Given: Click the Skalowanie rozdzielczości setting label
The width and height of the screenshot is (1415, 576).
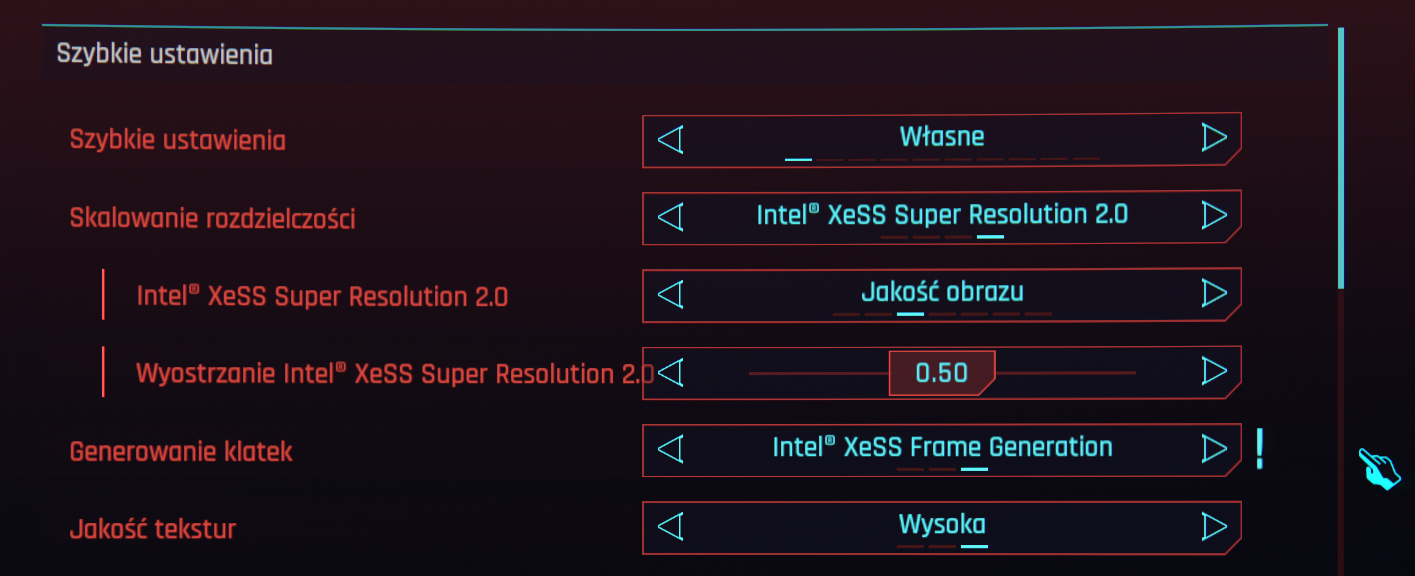Looking at the screenshot, I should [212, 219].
